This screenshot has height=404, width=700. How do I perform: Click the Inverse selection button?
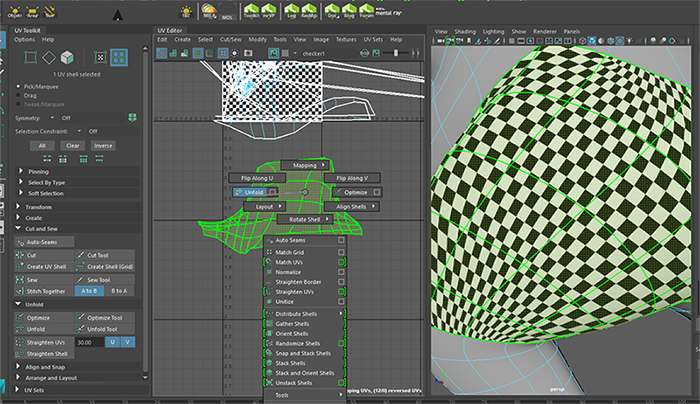(103, 145)
